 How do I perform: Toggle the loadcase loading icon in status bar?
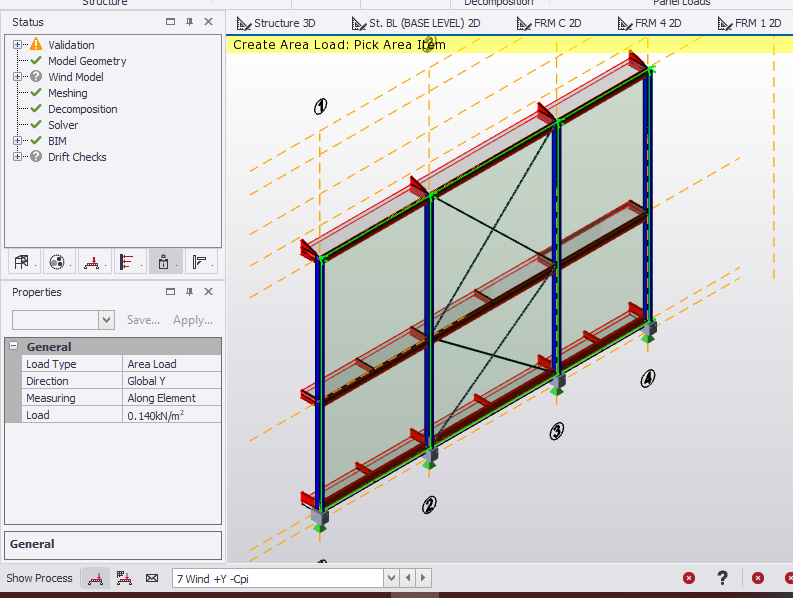pyautogui.click(x=96, y=578)
